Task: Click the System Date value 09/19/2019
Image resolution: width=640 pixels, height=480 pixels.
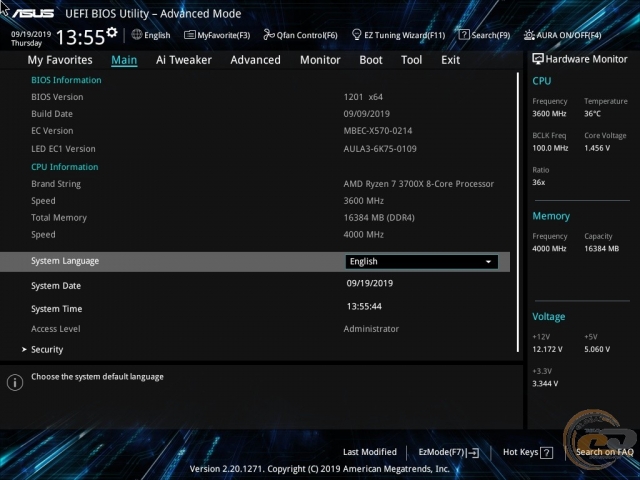Action: pyautogui.click(x=370, y=283)
